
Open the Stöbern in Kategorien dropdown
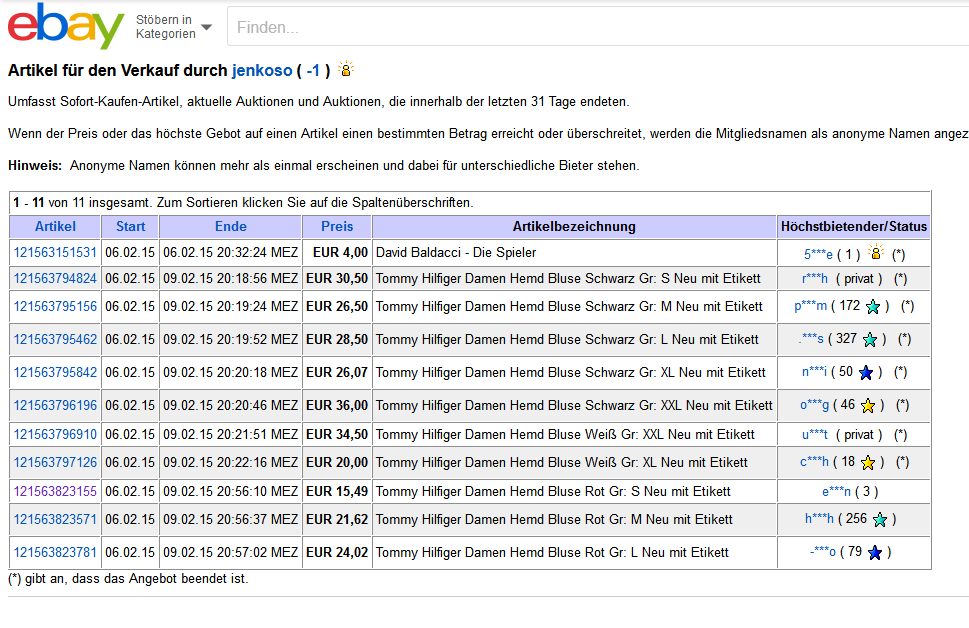[x=174, y=27]
